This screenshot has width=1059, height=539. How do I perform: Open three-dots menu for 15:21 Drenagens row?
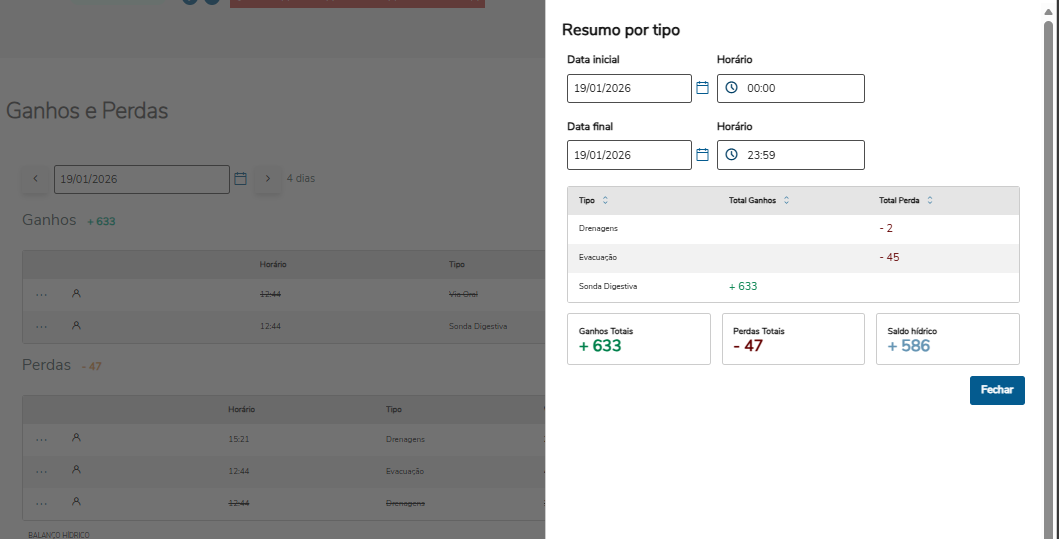41,439
